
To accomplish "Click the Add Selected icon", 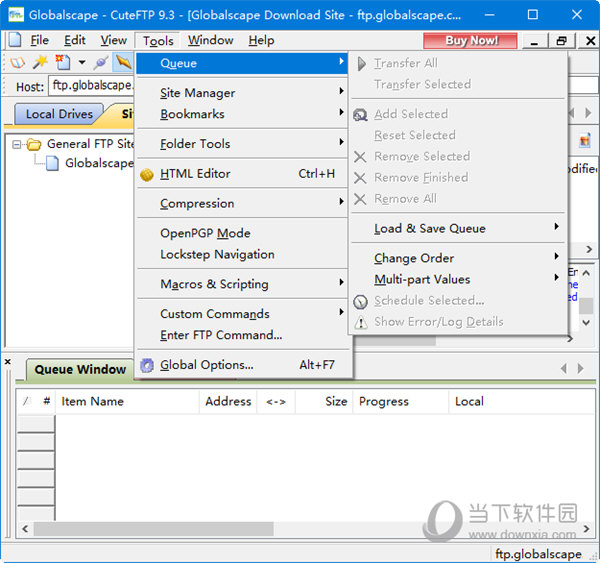I will pos(360,115).
